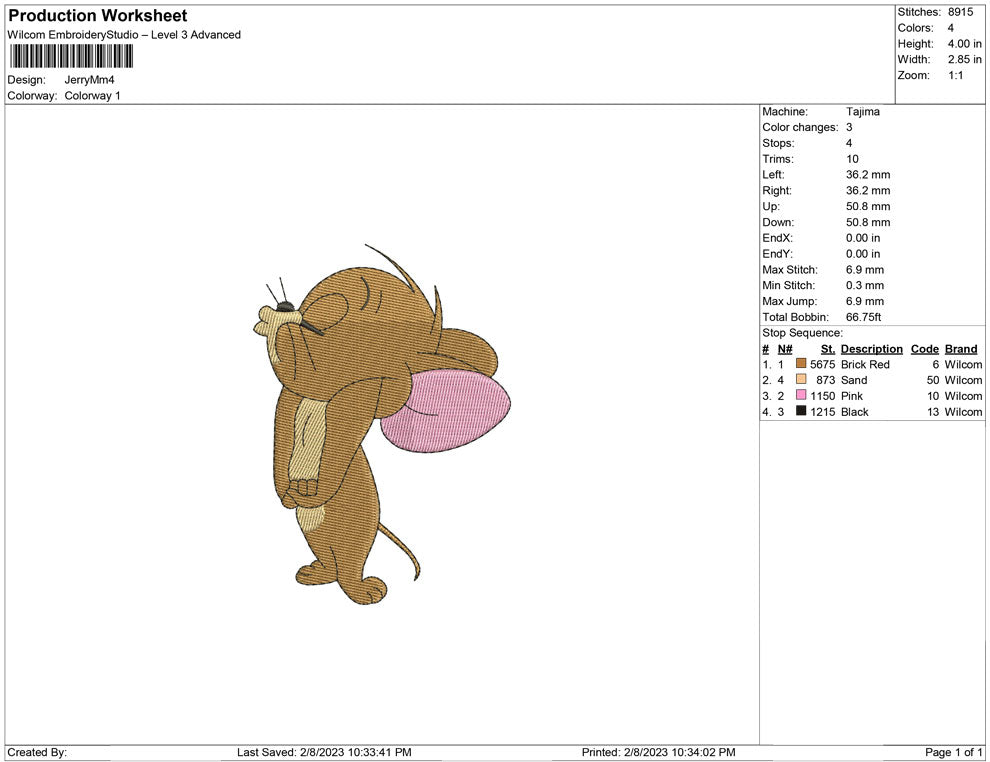Click the Sand color swatch
990x762 pixels.
[801, 379]
